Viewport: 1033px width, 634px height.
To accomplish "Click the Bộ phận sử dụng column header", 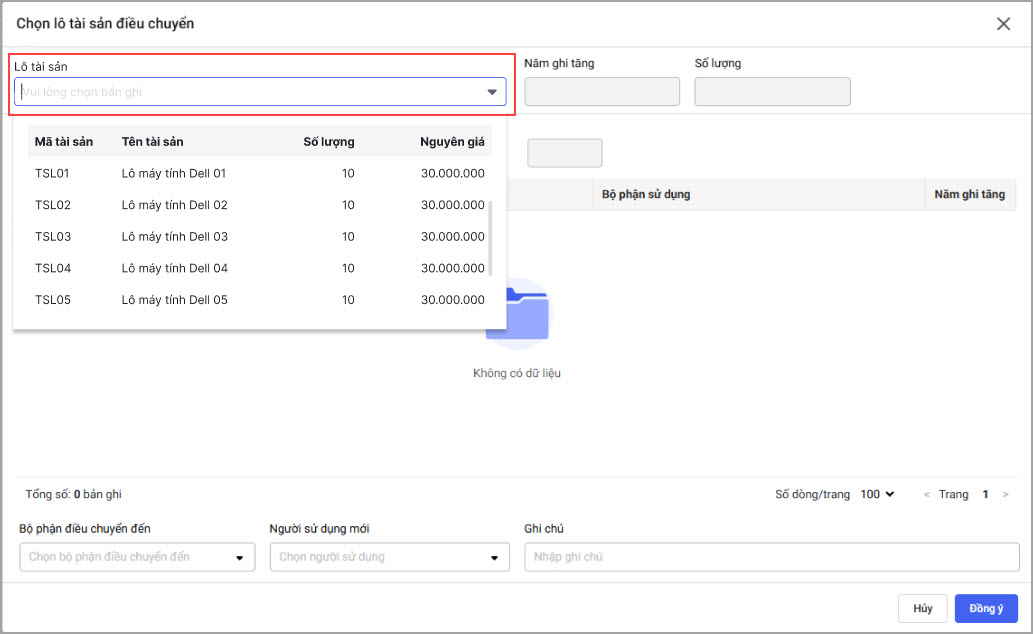I will pos(646,194).
